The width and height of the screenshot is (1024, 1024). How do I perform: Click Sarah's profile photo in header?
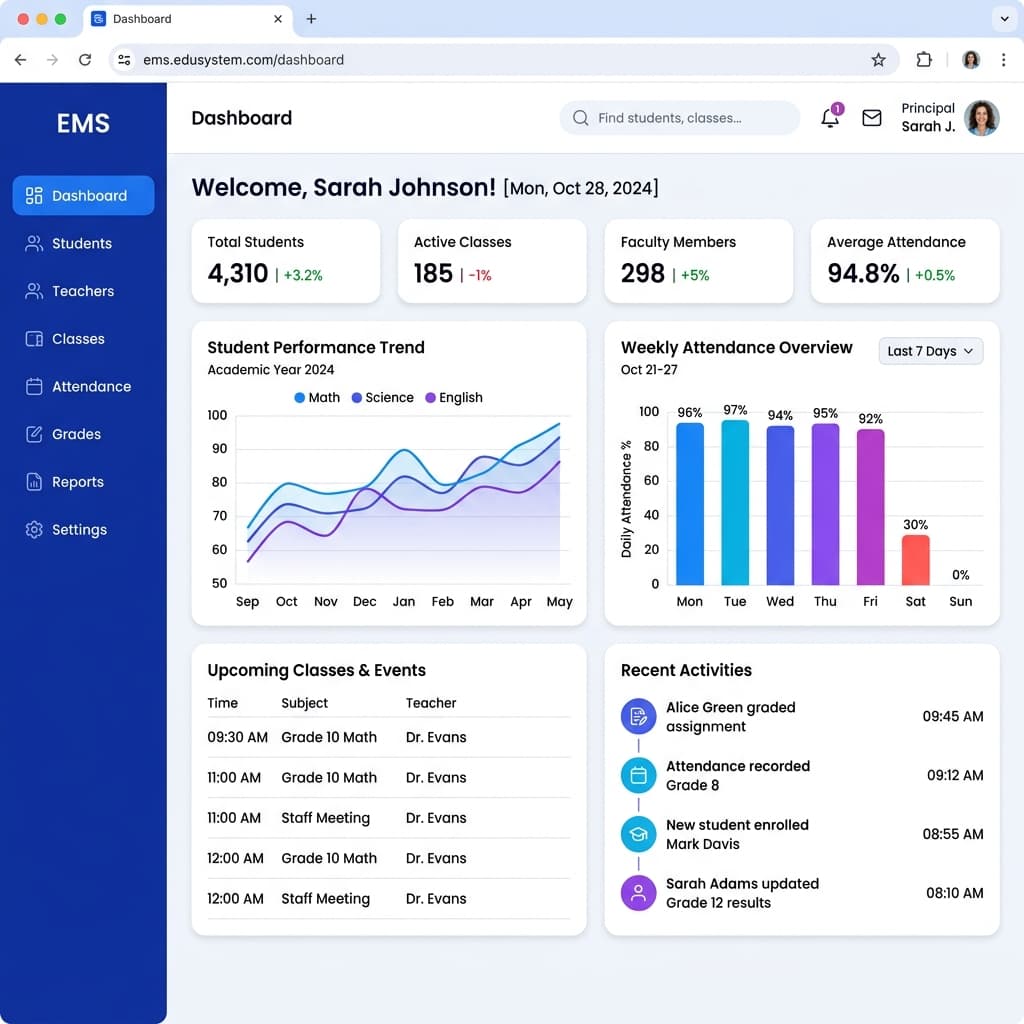982,118
